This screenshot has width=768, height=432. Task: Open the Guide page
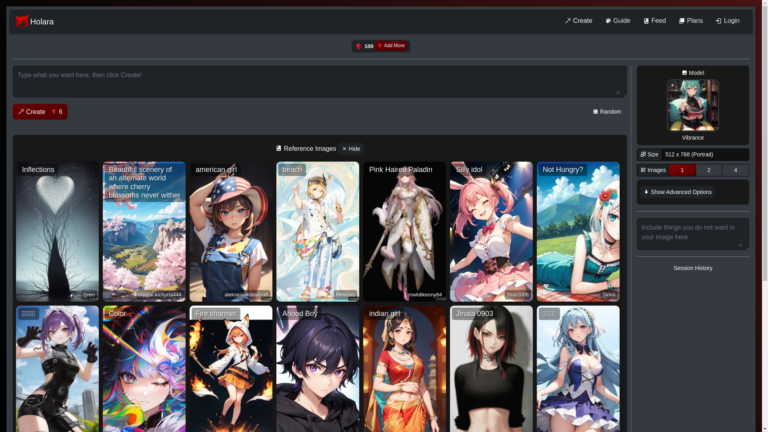tap(618, 21)
